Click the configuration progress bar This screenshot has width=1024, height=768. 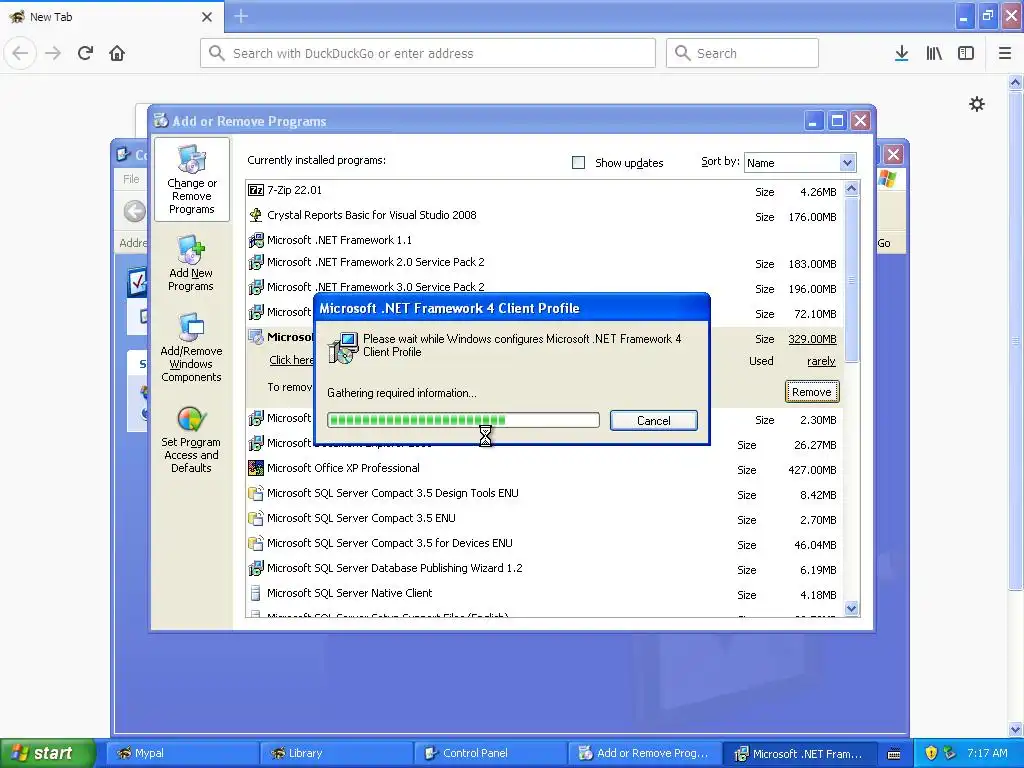(x=463, y=420)
